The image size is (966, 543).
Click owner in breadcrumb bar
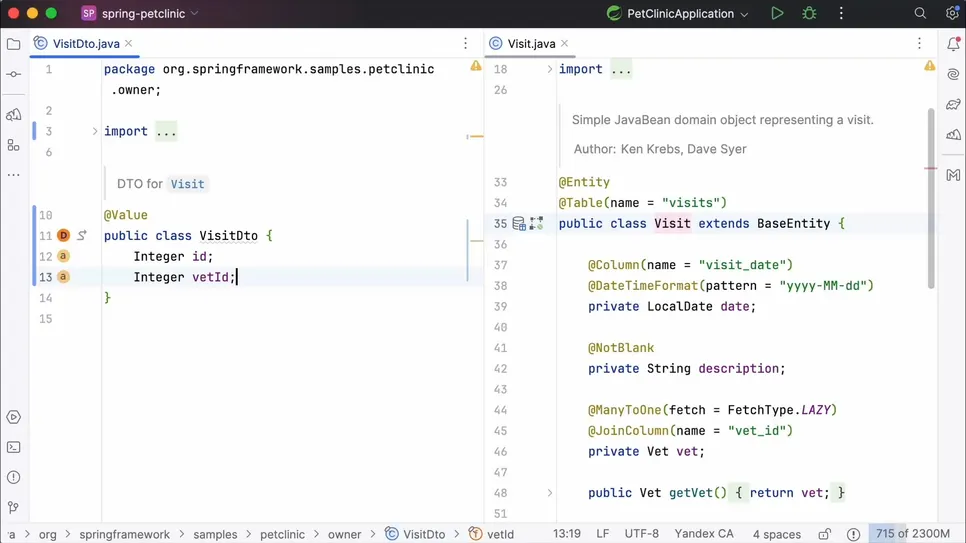click(344, 534)
